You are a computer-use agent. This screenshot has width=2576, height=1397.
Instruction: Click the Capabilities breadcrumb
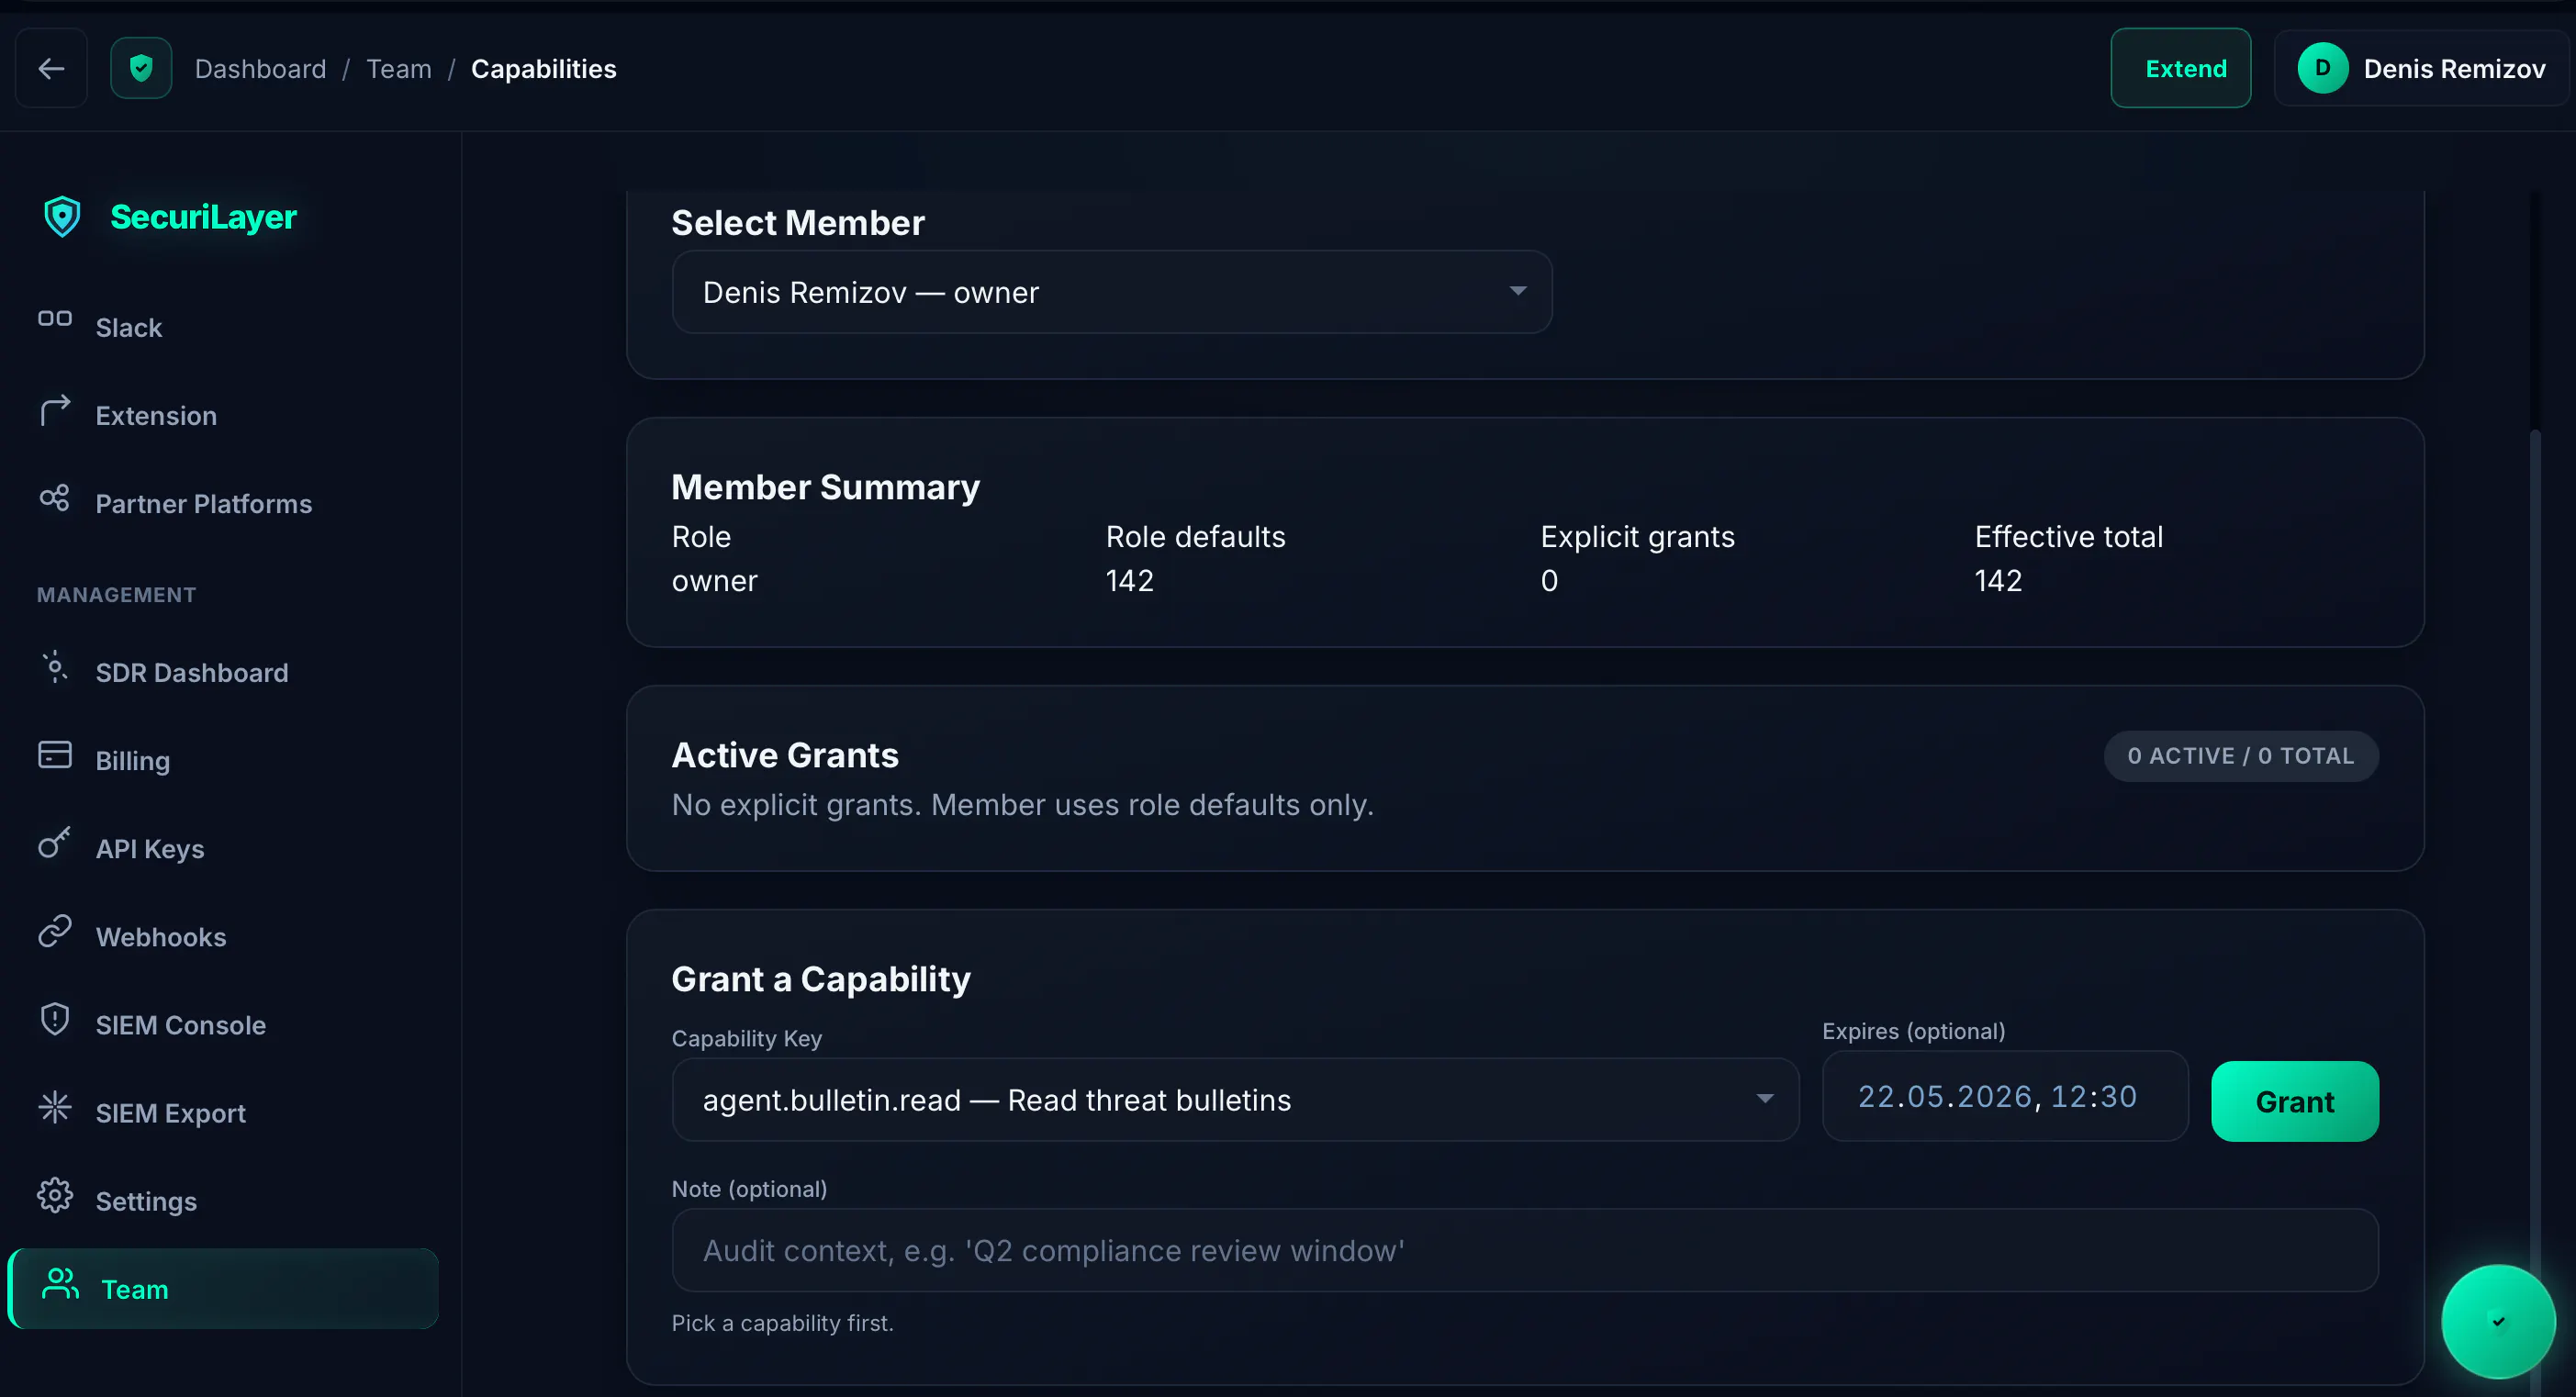(x=543, y=69)
